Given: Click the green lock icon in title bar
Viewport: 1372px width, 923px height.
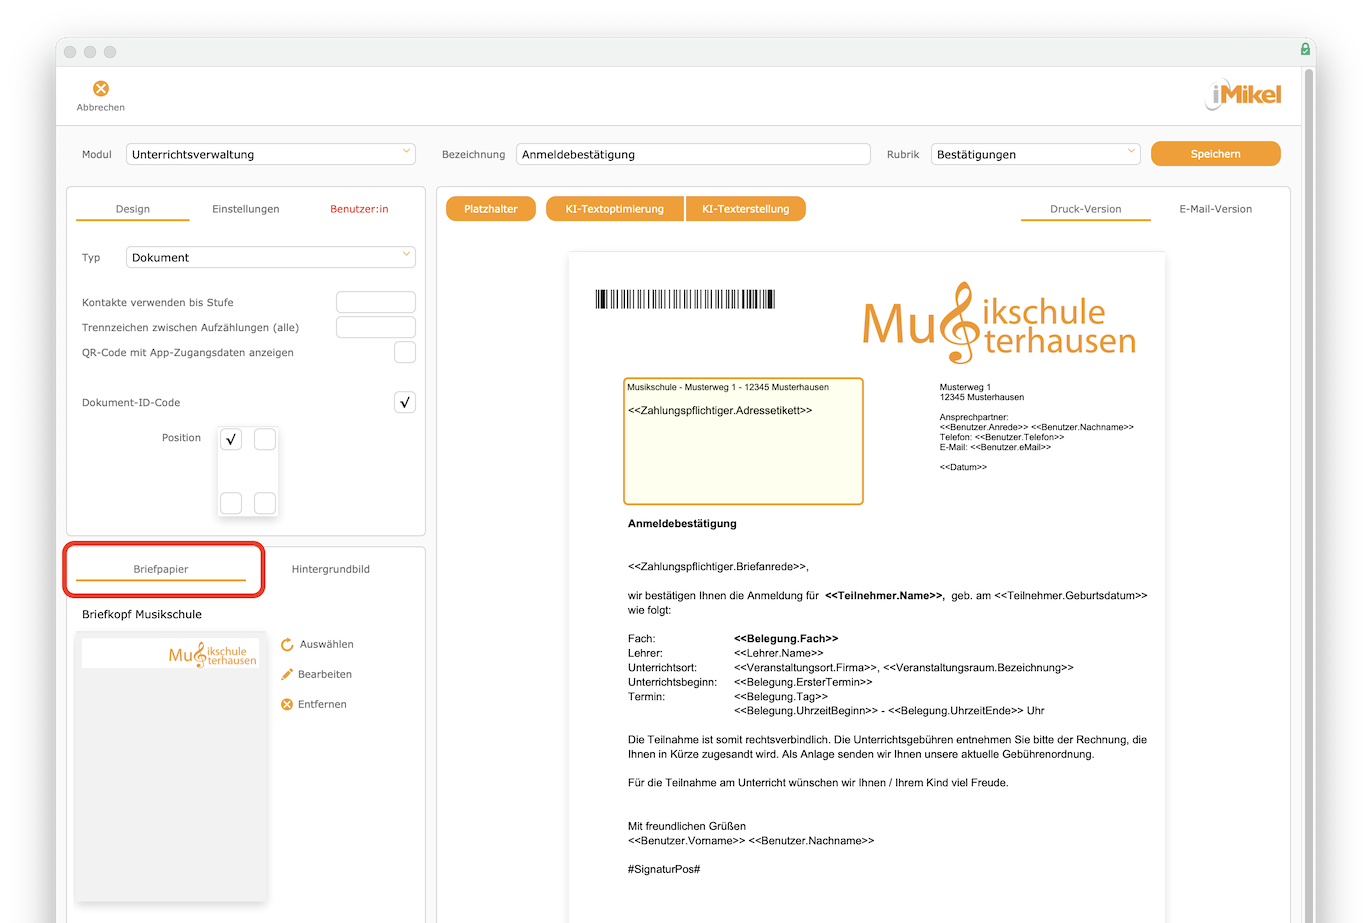Looking at the screenshot, I should 1305,49.
